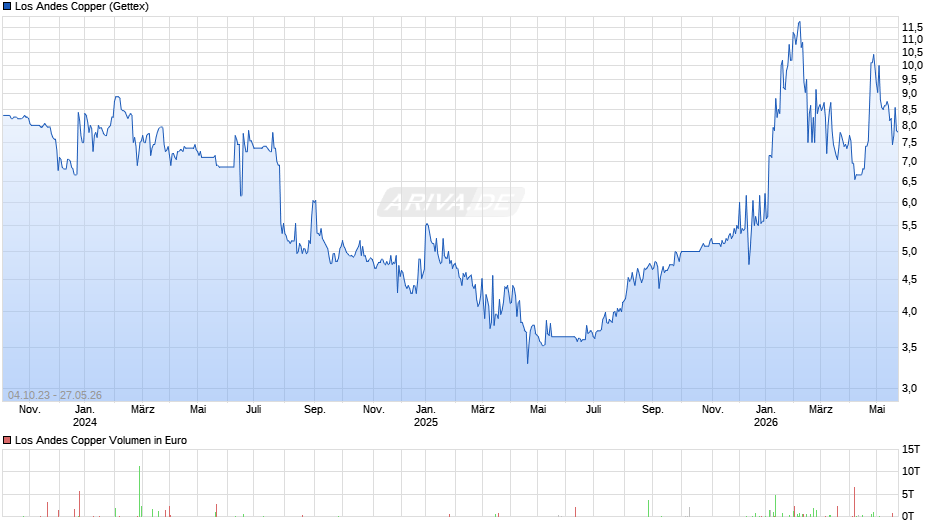Screen dimensions: 940x526
Task: Click the price label '8,0'
Action: point(909,125)
